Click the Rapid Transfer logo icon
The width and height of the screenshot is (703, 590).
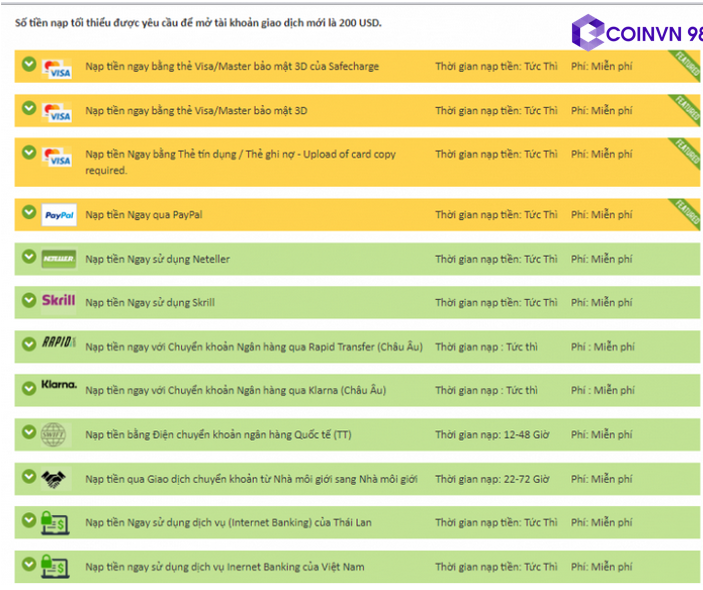(59, 345)
